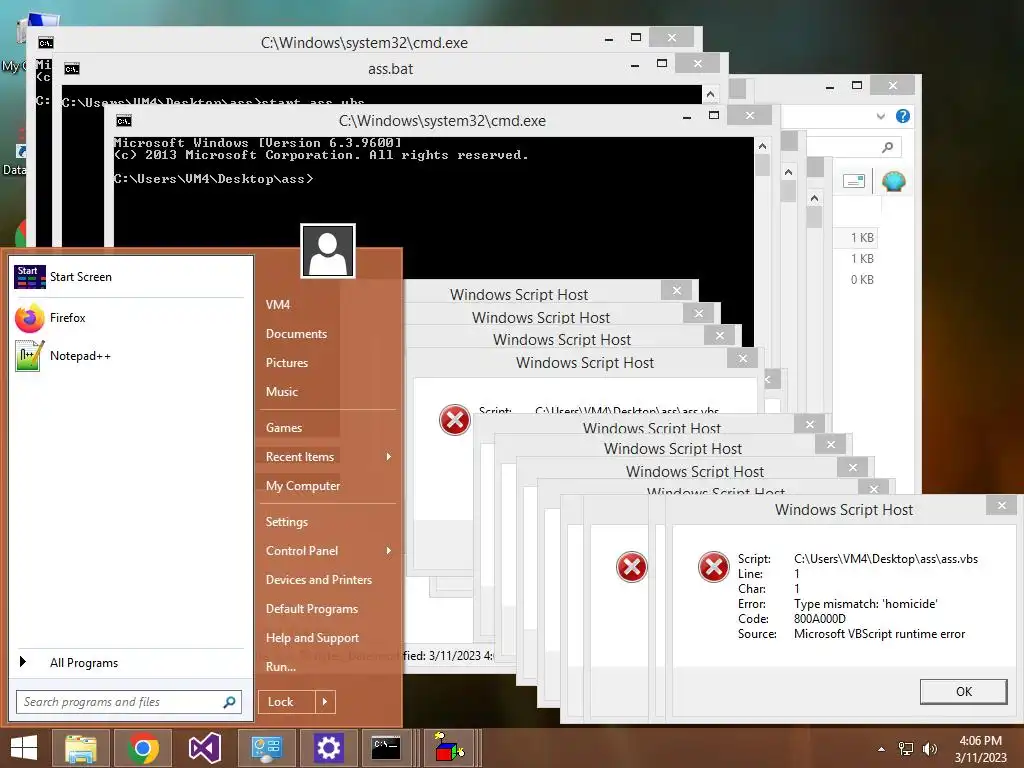Click OK in the Windows Script Host dialog

coord(963,692)
